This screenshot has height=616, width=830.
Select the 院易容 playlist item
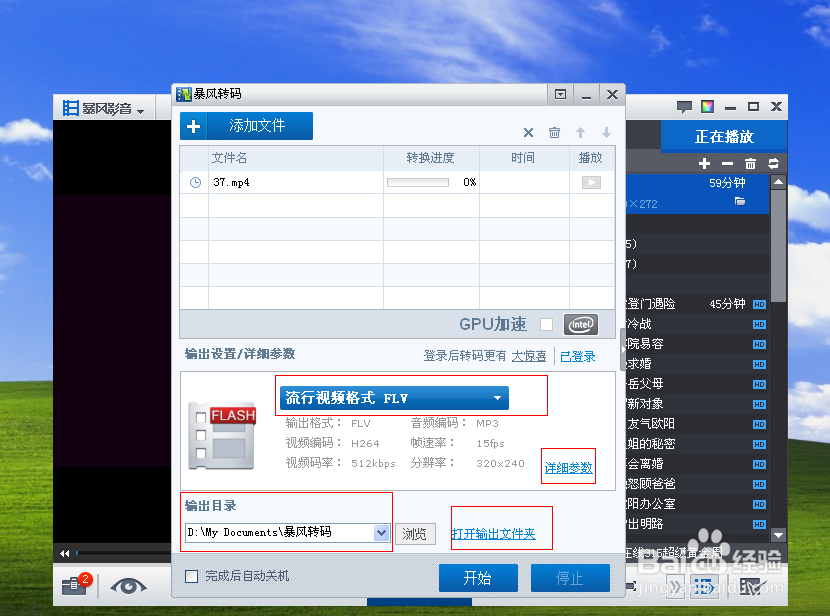tap(698, 344)
